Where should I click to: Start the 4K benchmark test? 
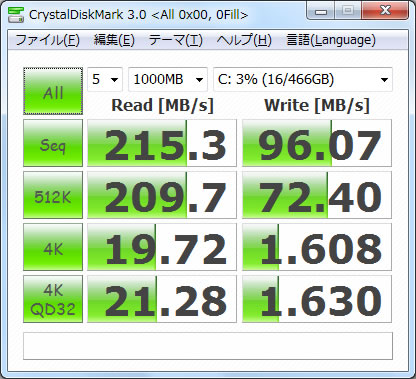(53, 247)
